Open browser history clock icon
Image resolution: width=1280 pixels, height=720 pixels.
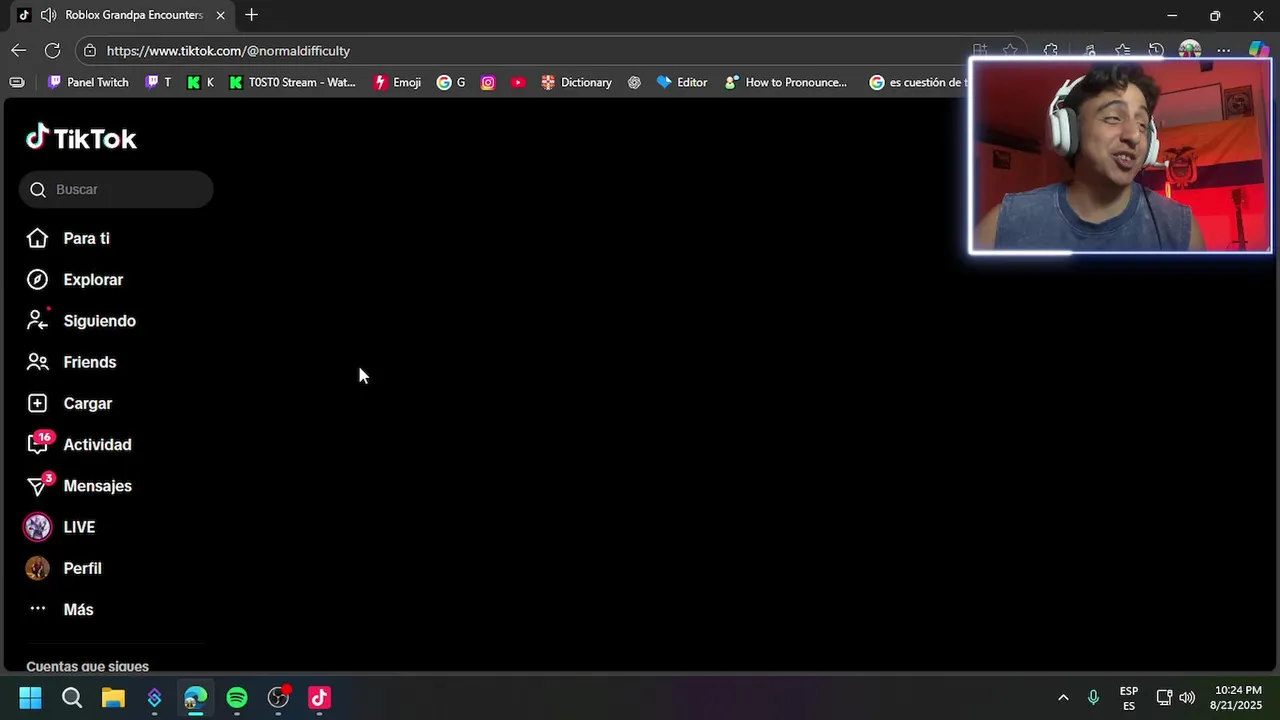click(x=1156, y=50)
